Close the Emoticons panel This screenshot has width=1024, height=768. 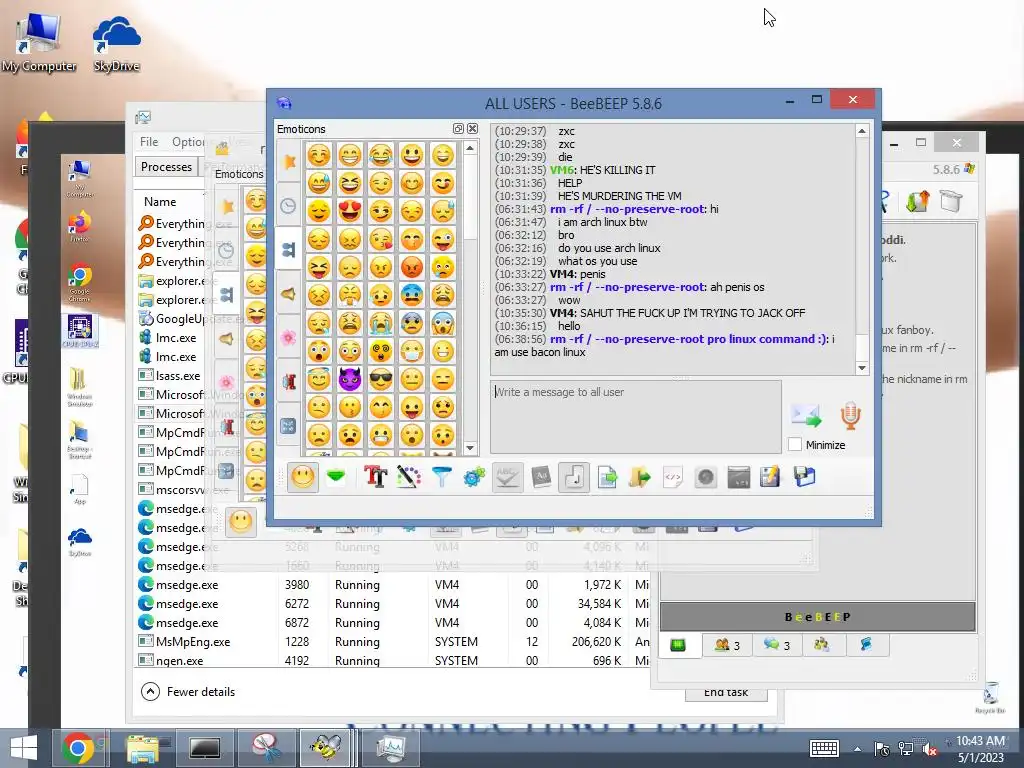(x=473, y=129)
